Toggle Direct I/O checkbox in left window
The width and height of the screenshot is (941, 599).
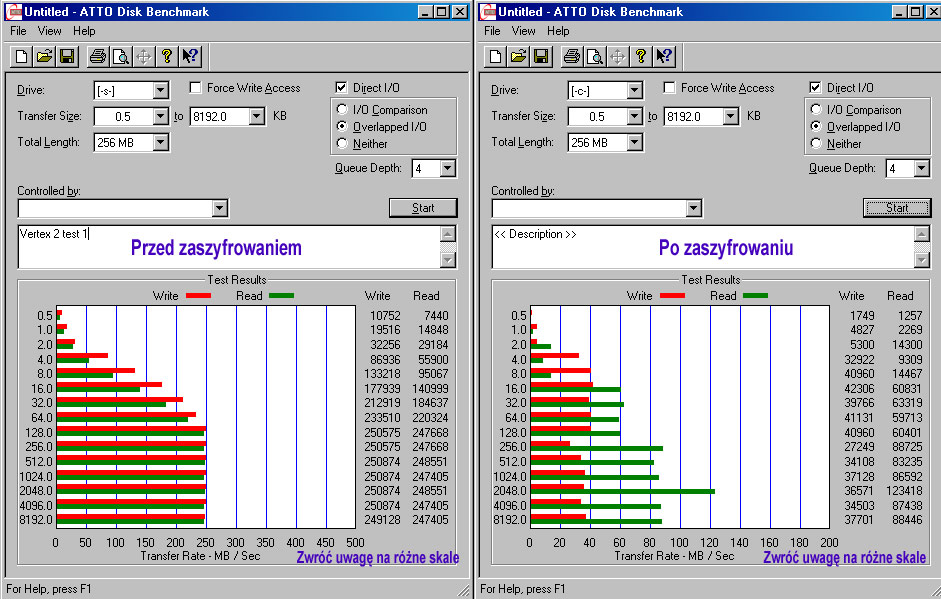[x=341, y=88]
